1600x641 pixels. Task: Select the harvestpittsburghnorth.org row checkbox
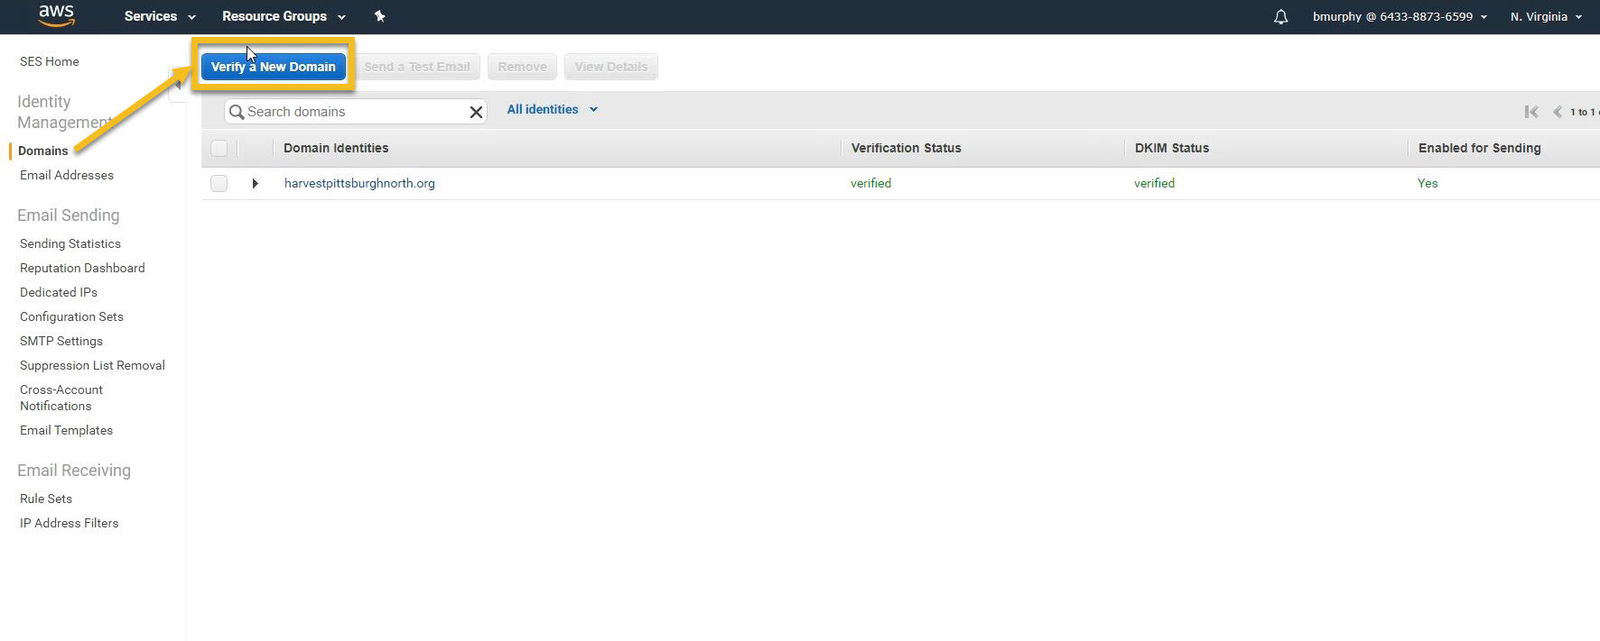pos(219,183)
